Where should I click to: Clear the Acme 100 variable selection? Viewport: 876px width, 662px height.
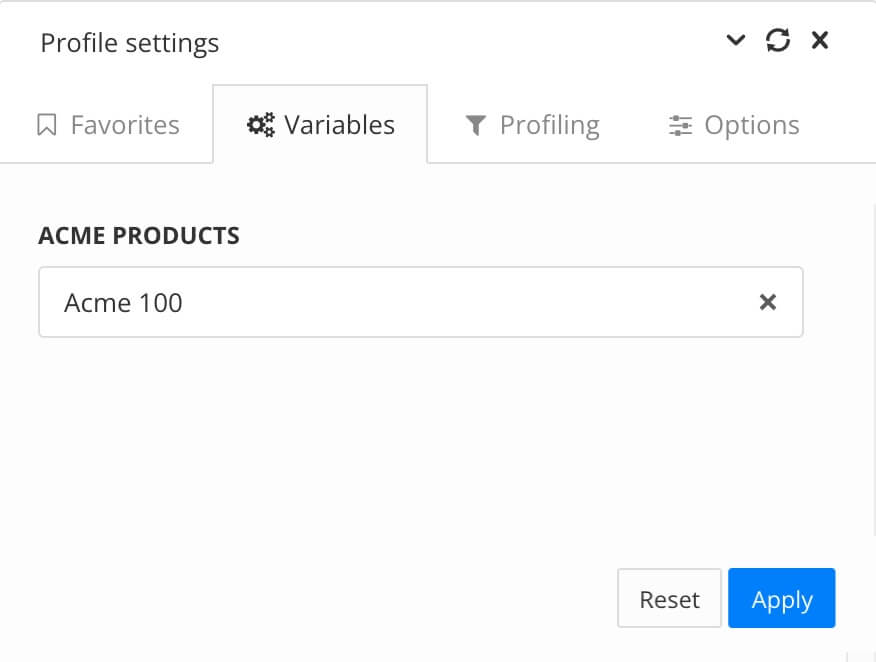pyautogui.click(x=767, y=301)
